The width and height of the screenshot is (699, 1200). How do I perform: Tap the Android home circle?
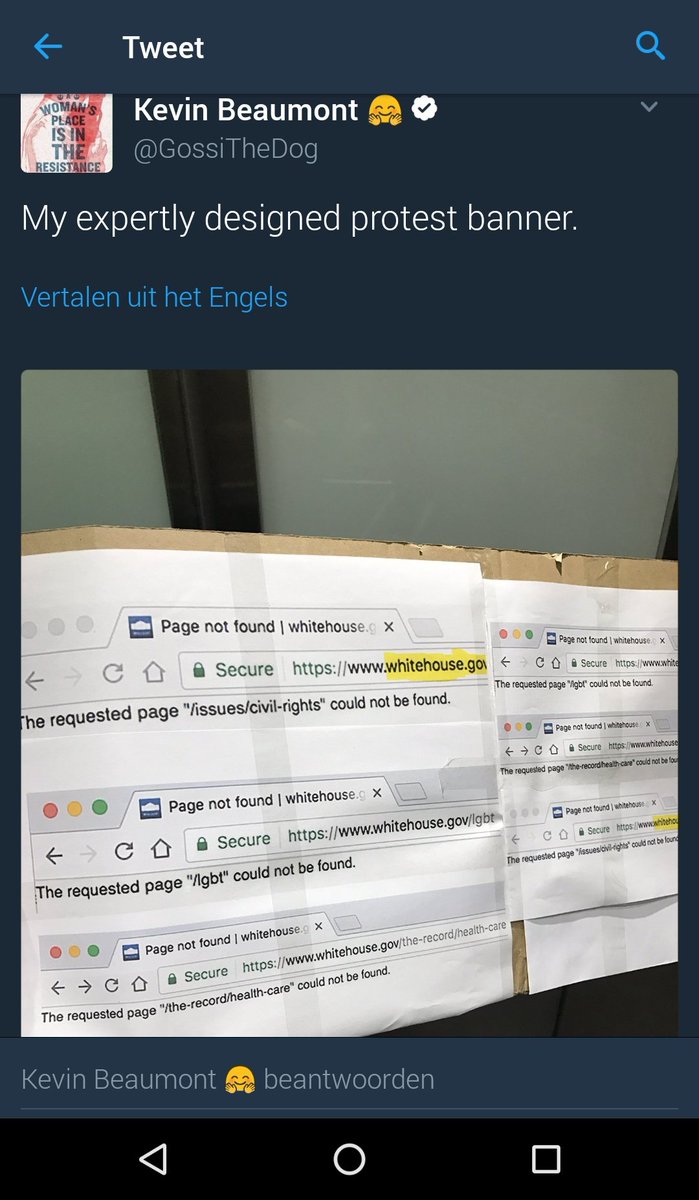349,1158
